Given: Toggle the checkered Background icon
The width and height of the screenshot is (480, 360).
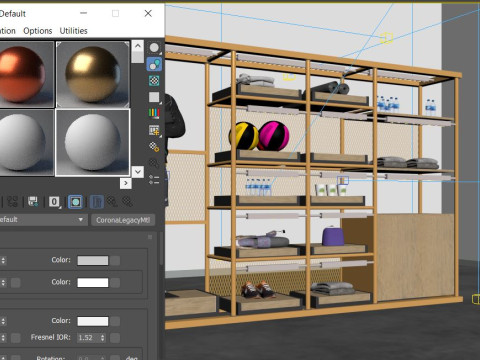Looking at the screenshot, I should [154, 81].
